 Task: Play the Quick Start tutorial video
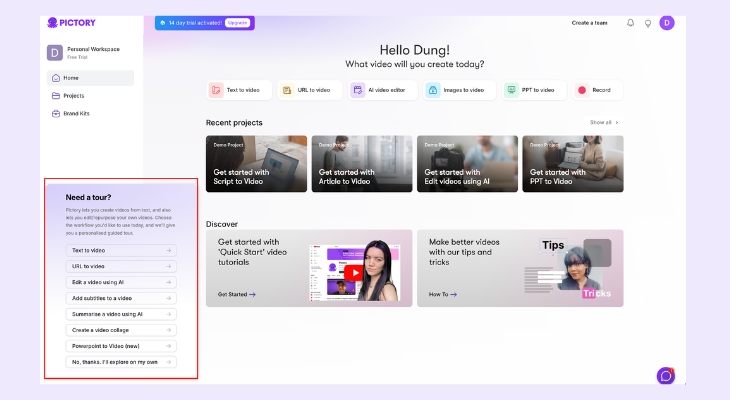(x=353, y=271)
